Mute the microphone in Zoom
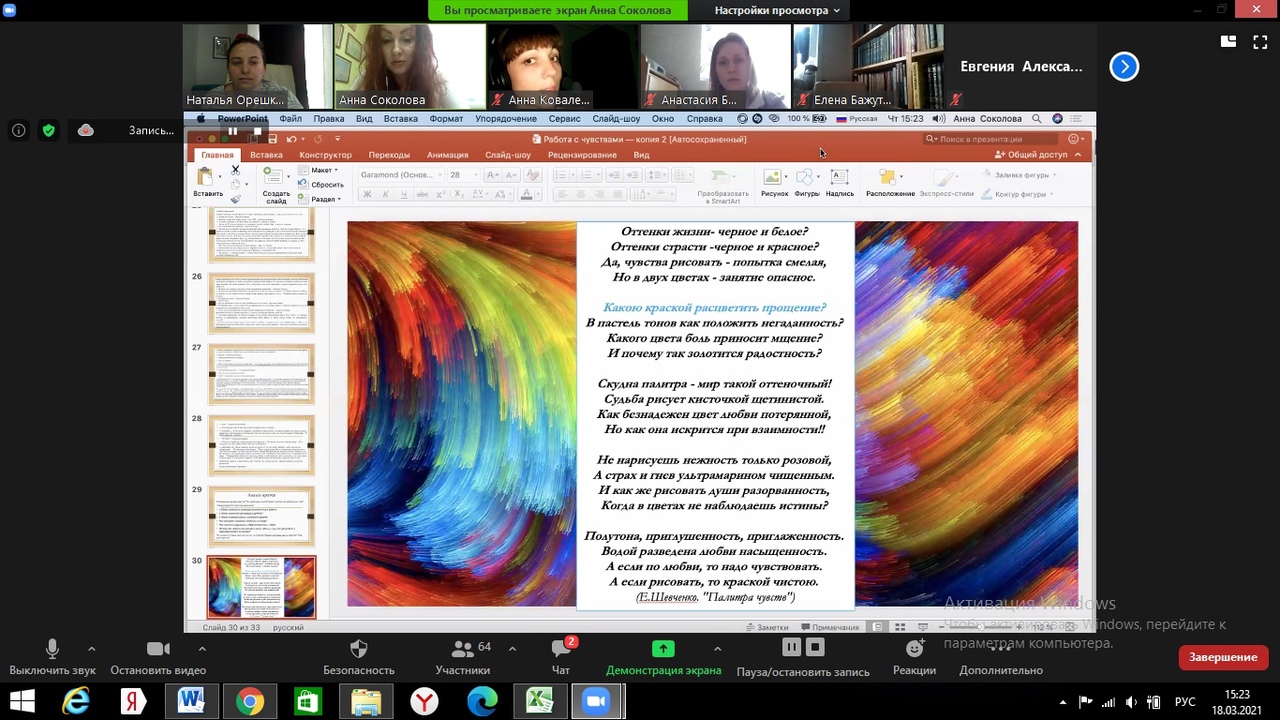 point(52,649)
